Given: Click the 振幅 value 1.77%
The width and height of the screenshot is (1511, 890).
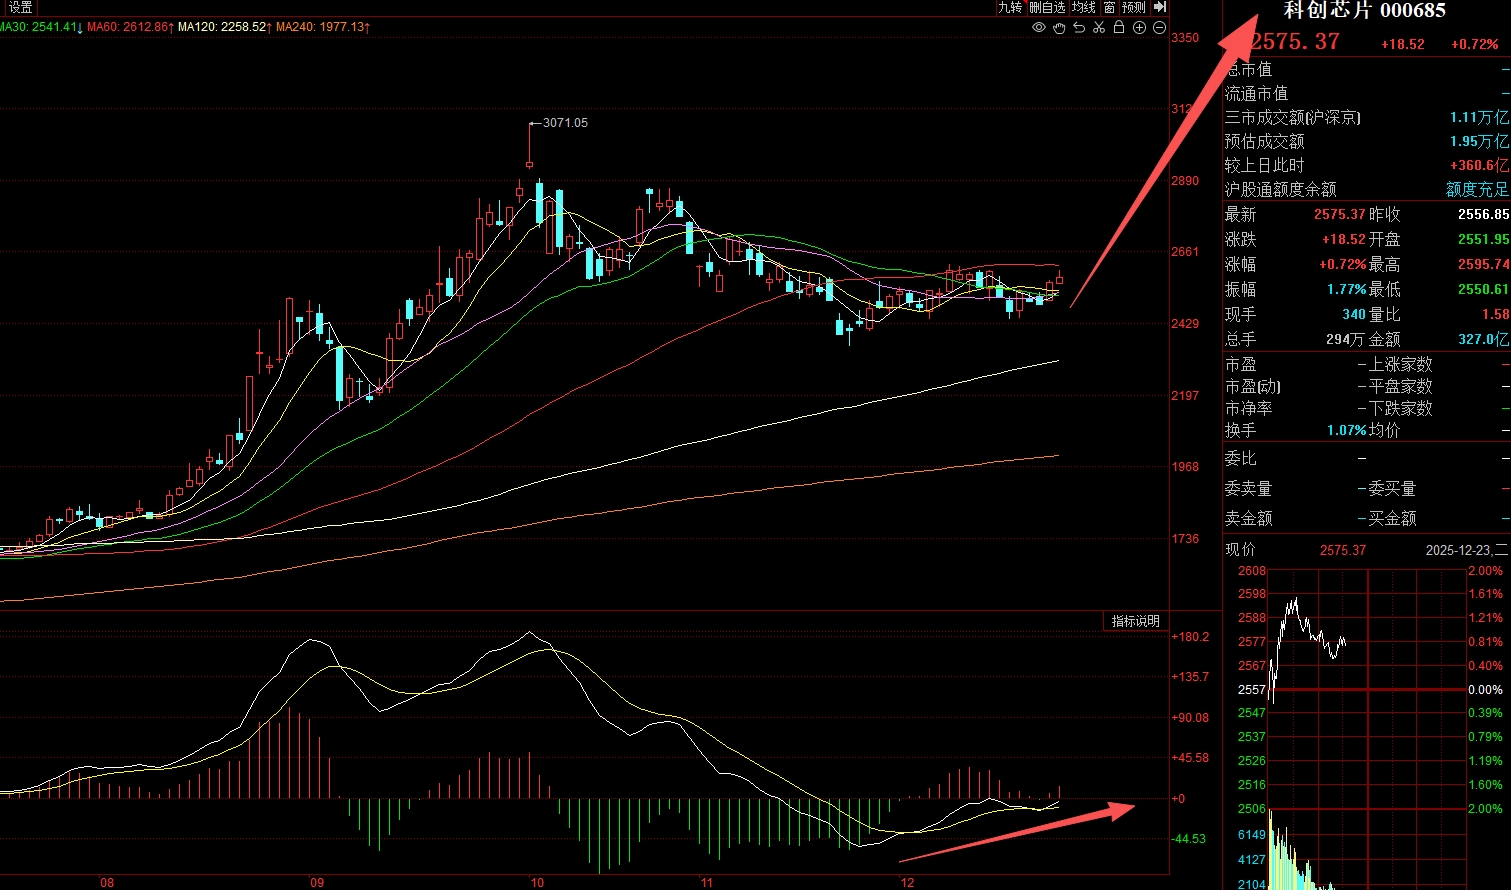Looking at the screenshot, I should pos(1346,289).
